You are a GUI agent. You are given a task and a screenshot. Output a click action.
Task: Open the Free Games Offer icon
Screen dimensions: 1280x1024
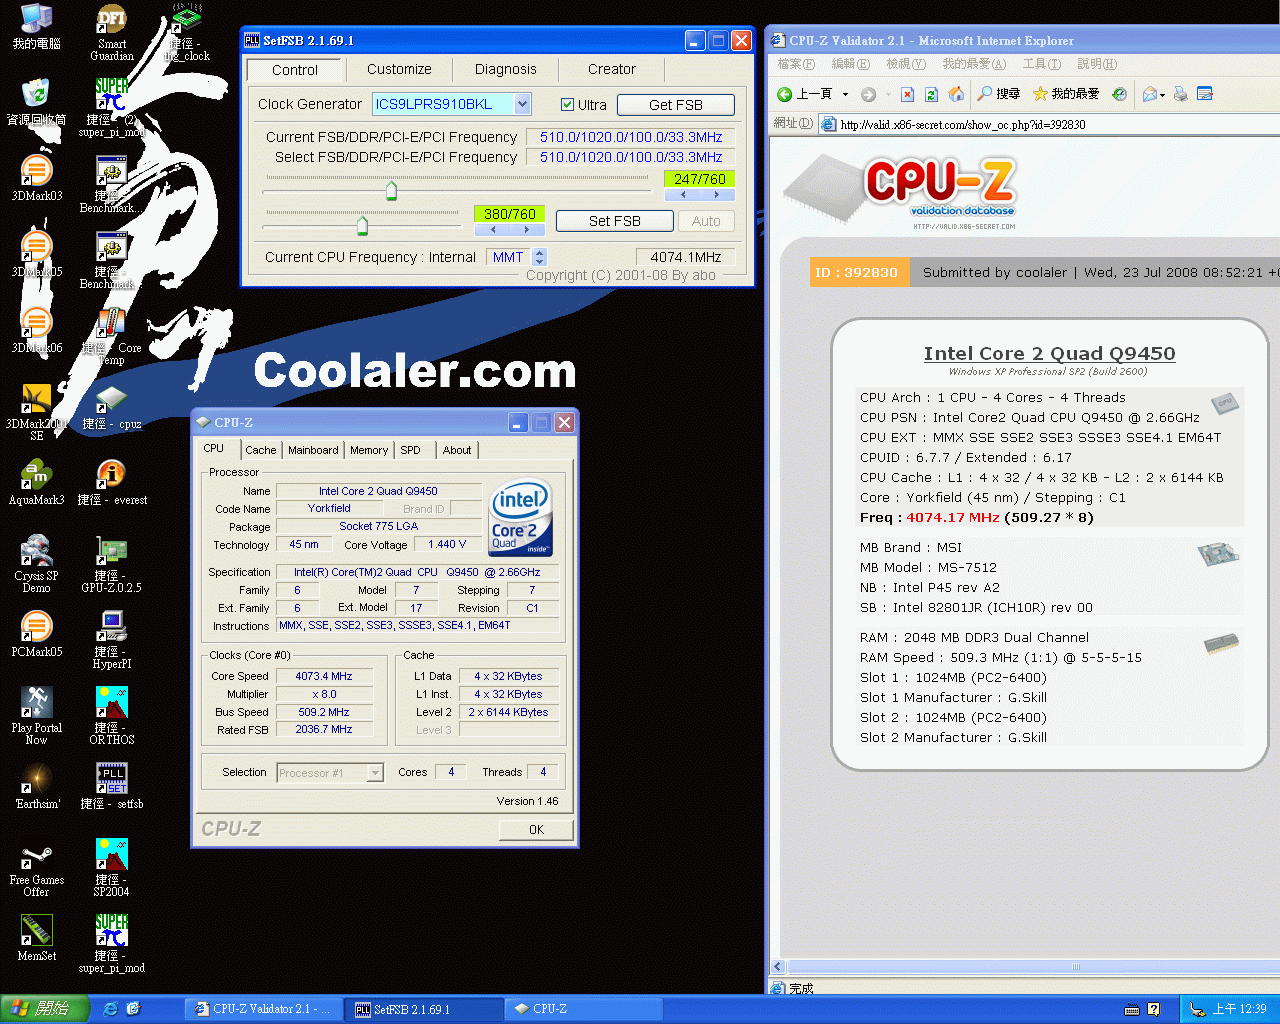pos(37,868)
